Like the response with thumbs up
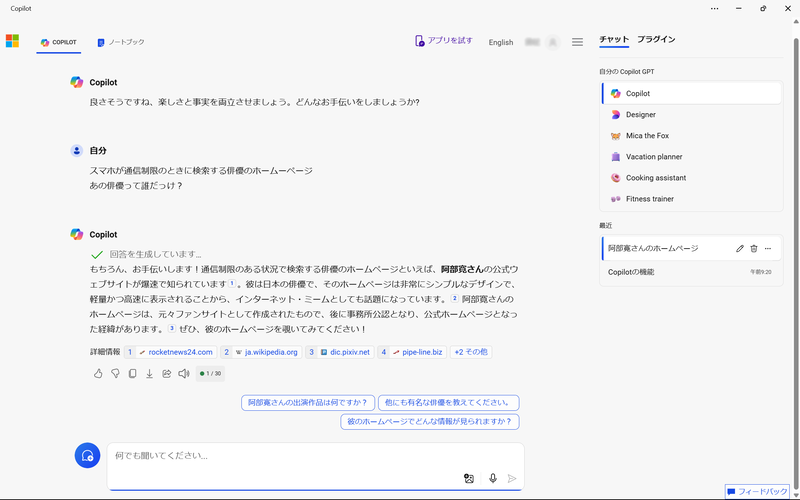Screen dimensions: 800x500 tap(98, 374)
